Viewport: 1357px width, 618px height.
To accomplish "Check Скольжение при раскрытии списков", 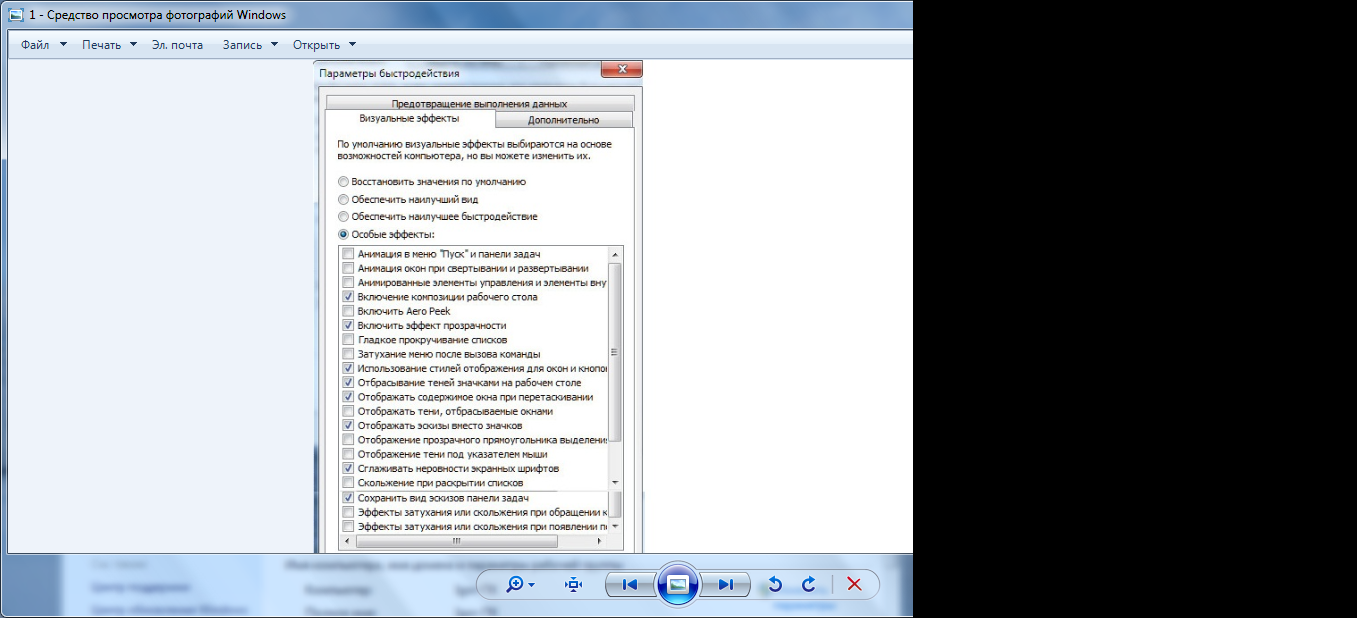I will (x=348, y=483).
